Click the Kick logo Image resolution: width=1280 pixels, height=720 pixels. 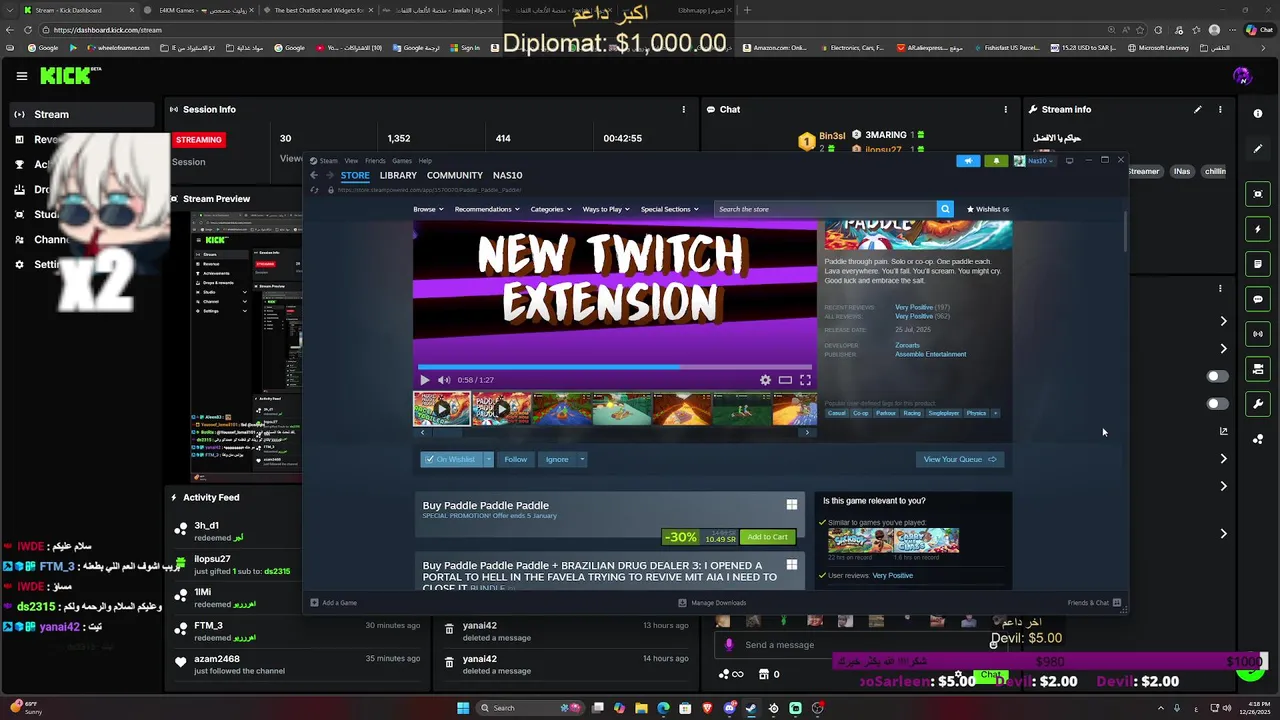[70, 76]
